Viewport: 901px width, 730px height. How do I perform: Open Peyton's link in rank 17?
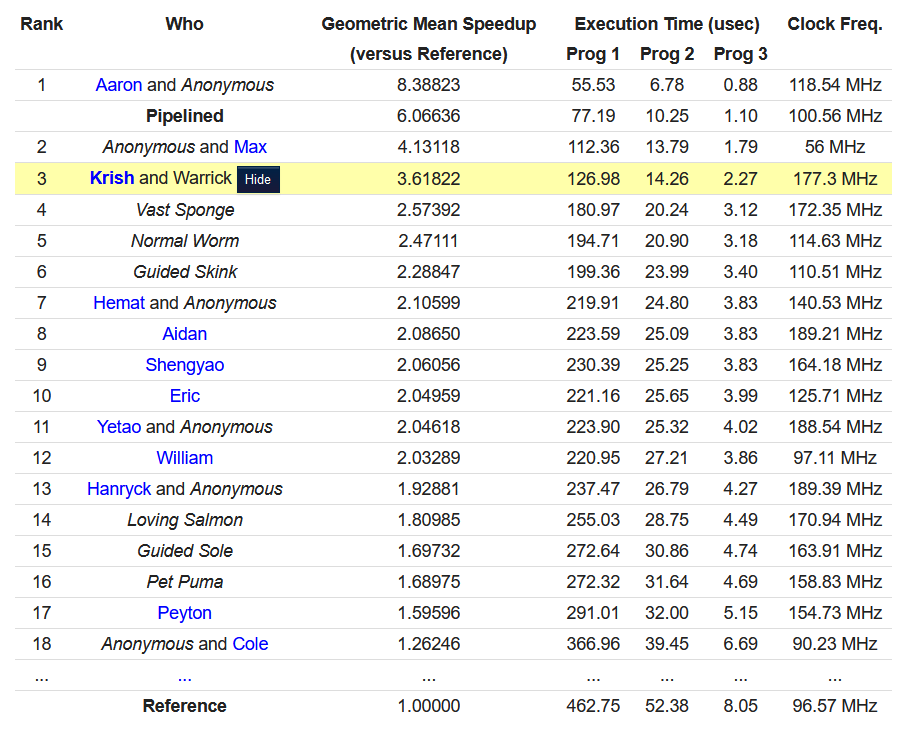184,612
